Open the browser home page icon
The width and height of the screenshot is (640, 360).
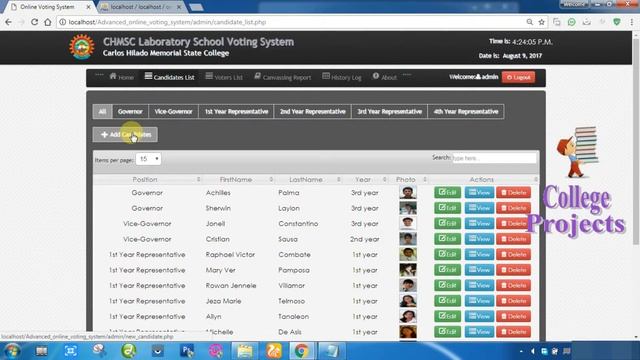pos(48,22)
